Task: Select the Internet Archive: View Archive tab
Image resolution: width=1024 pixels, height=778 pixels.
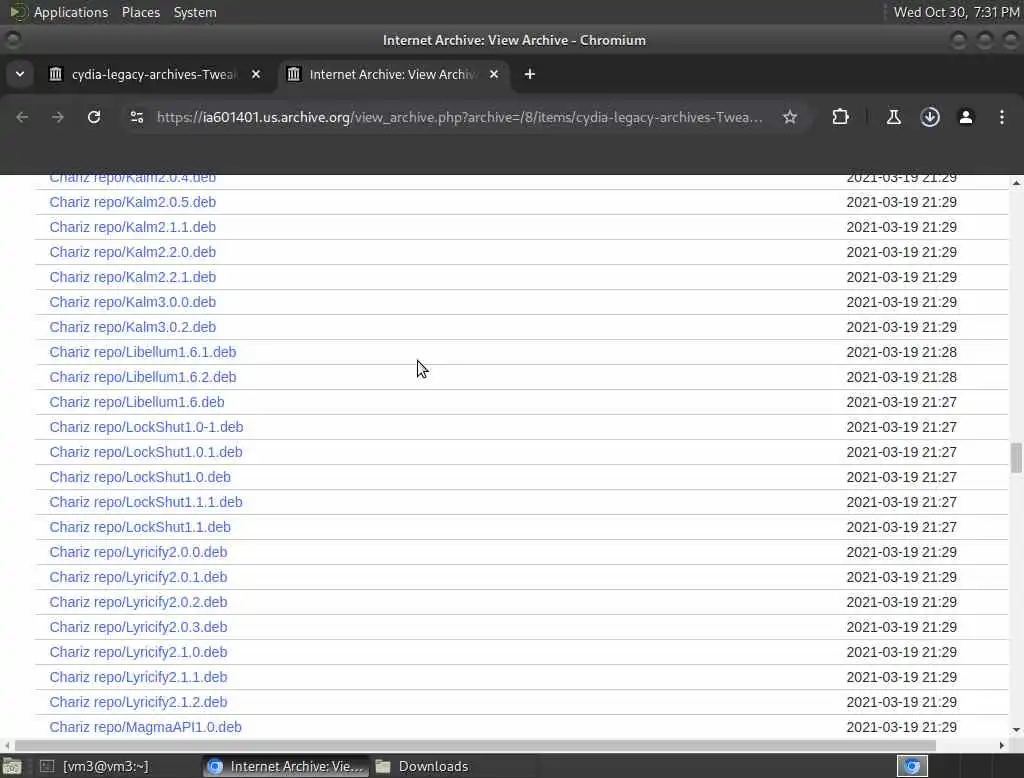Action: tap(393, 74)
